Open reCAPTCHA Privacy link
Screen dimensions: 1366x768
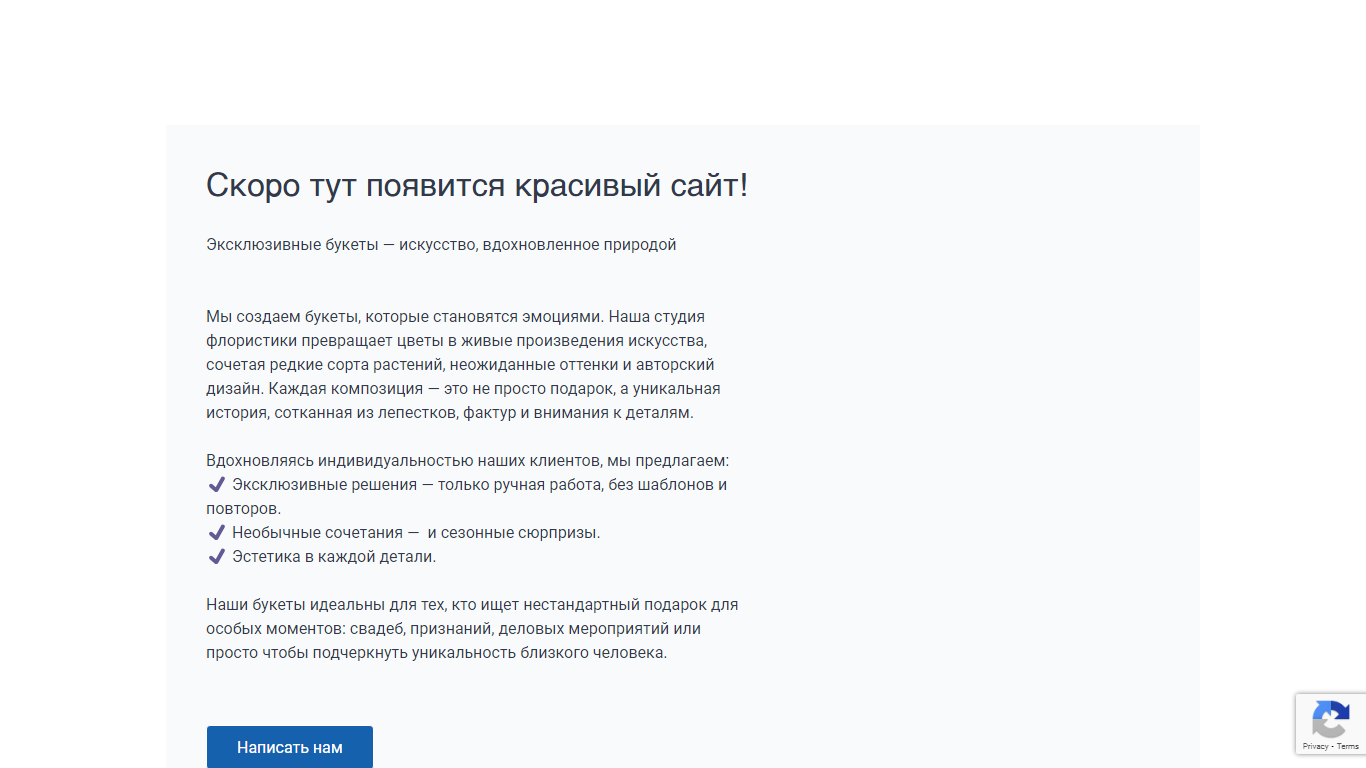point(1315,746)
